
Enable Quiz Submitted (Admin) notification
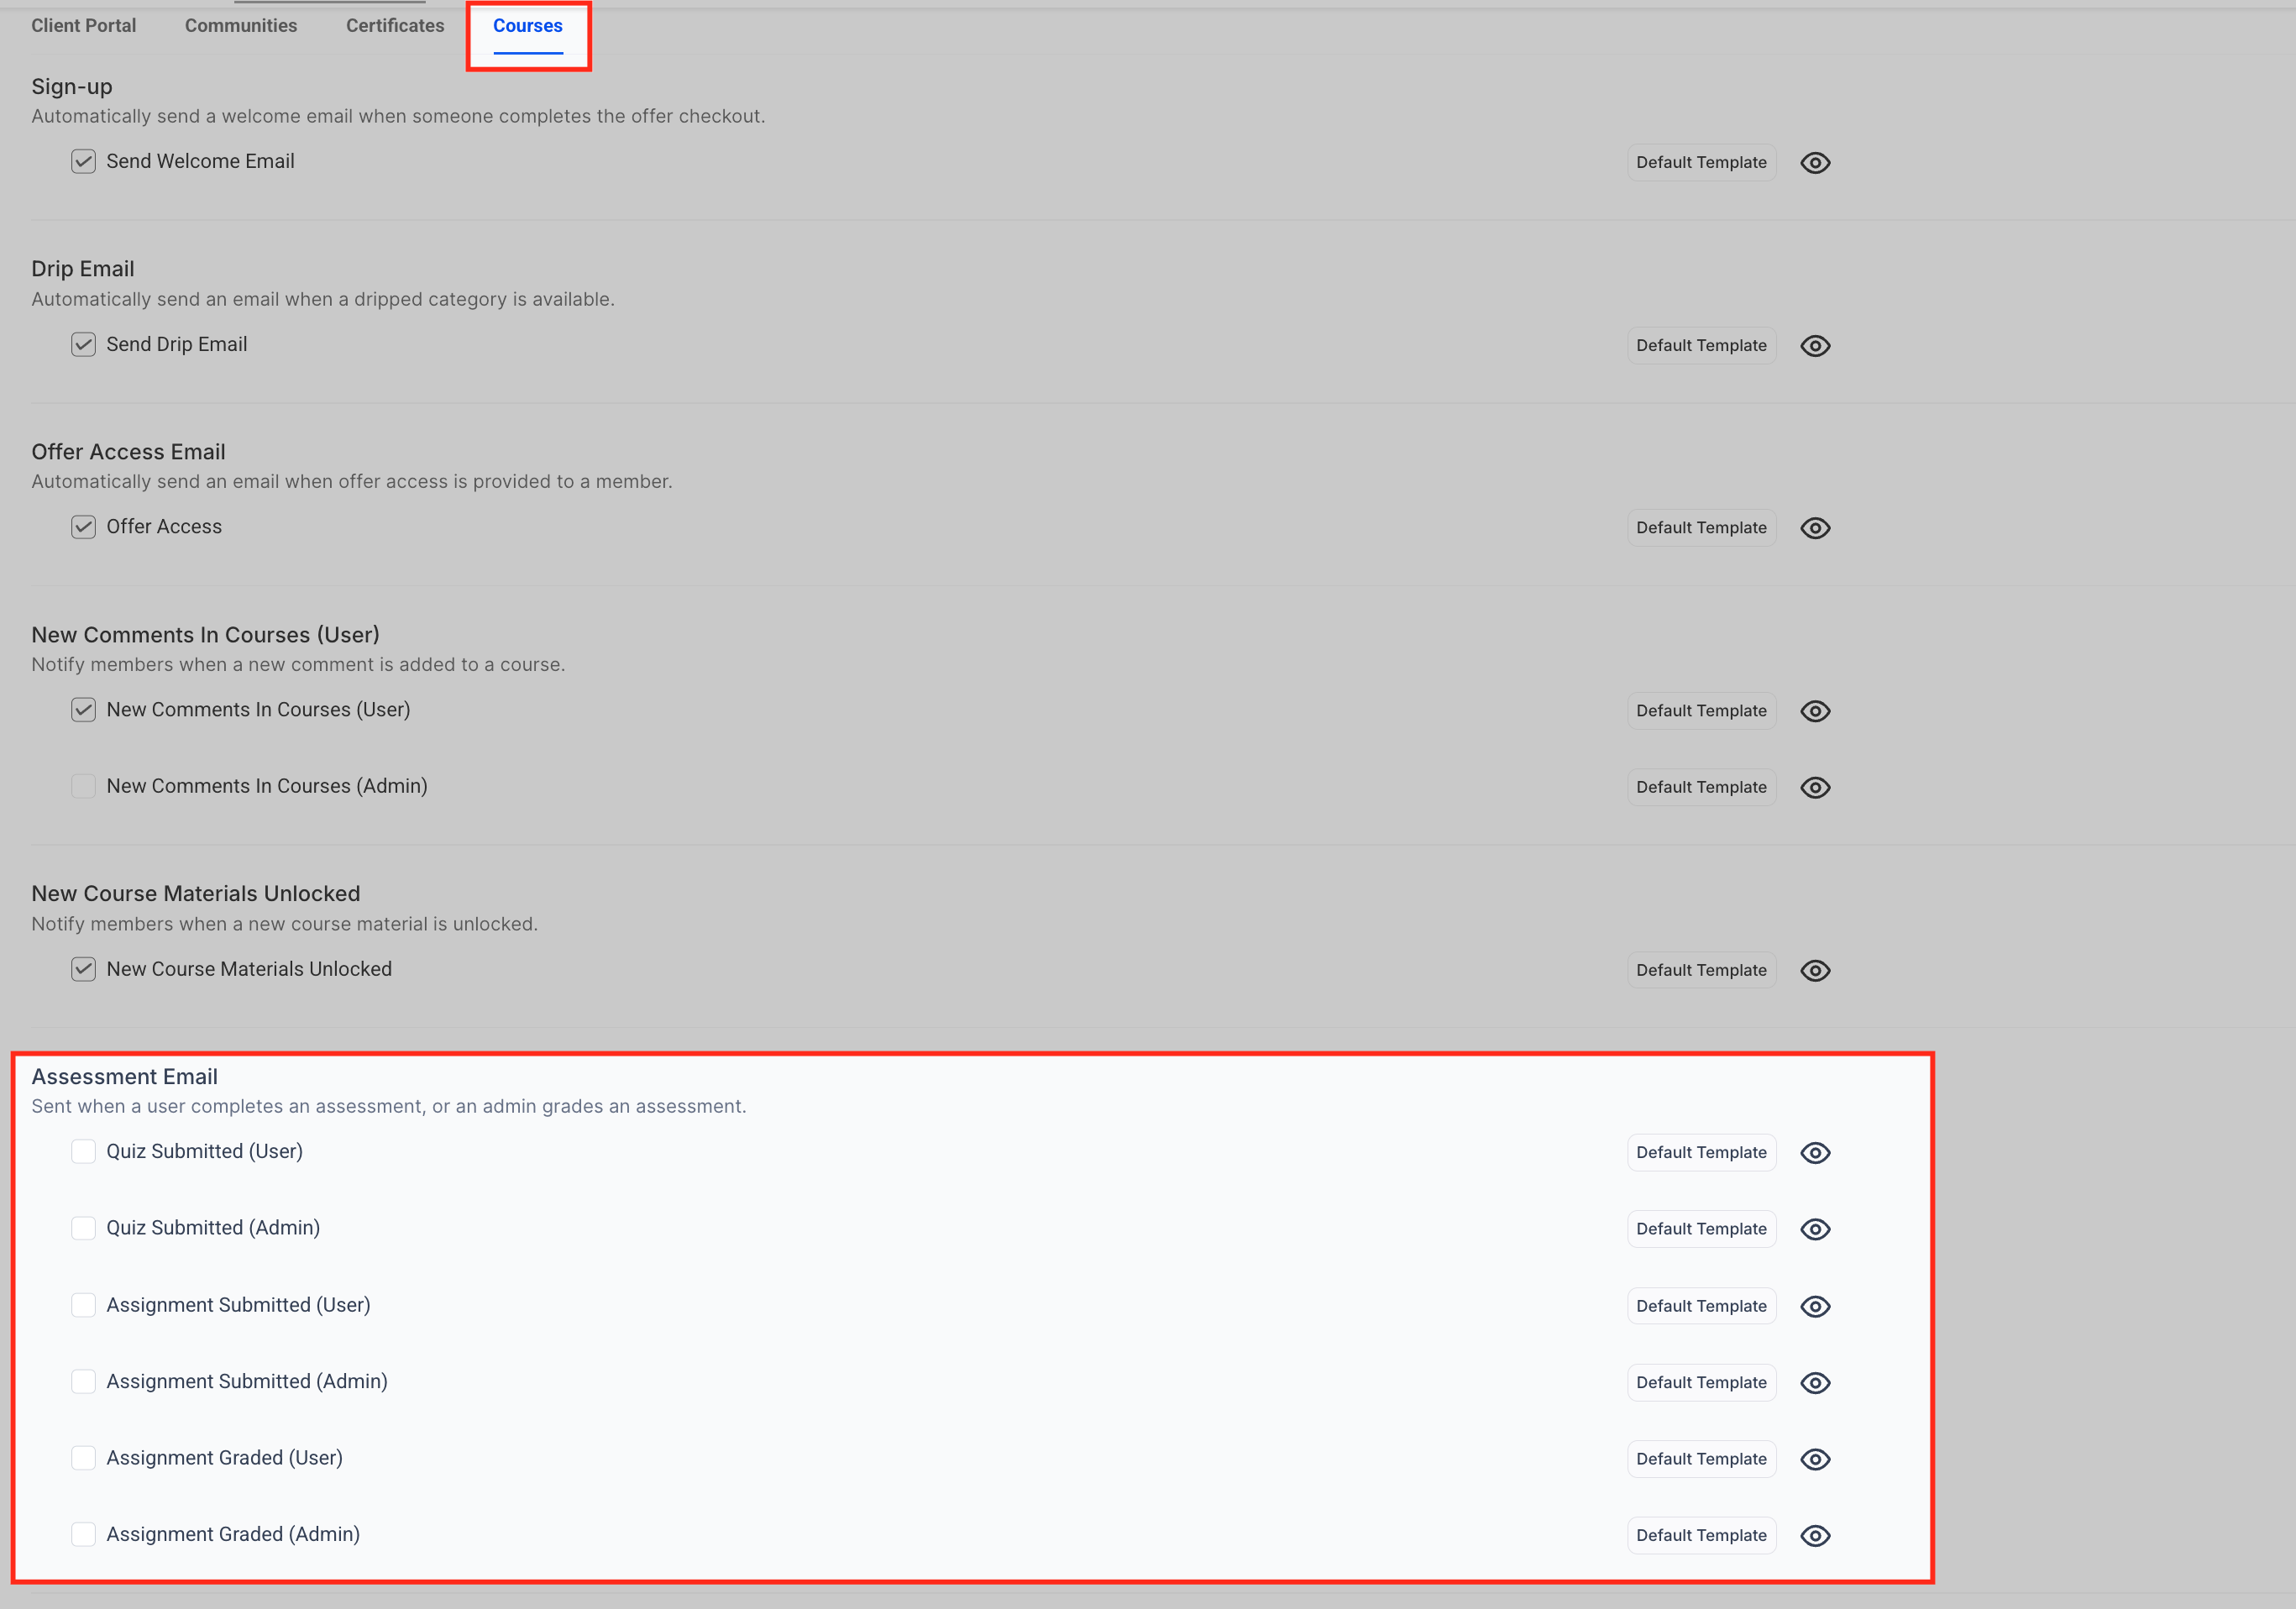[83, 1228]
